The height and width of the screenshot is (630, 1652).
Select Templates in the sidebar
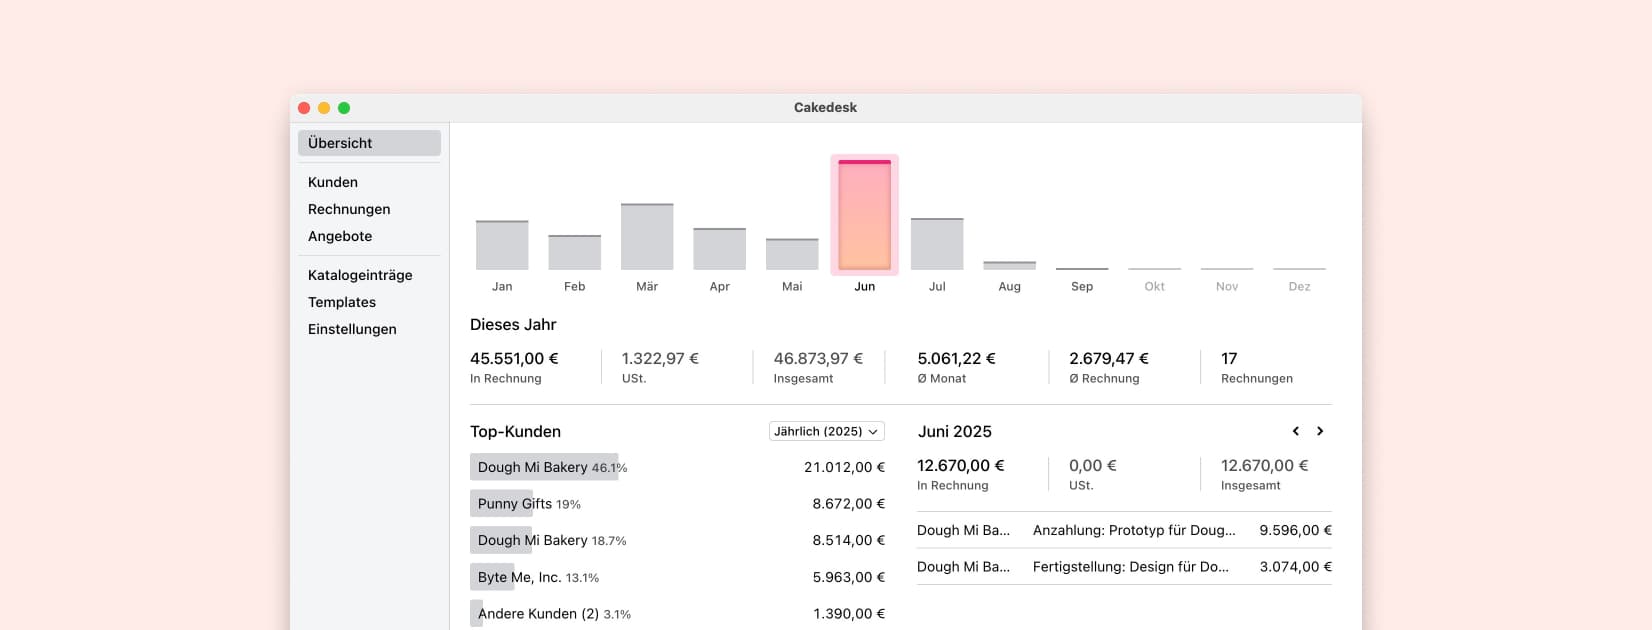tap(342, 302)
